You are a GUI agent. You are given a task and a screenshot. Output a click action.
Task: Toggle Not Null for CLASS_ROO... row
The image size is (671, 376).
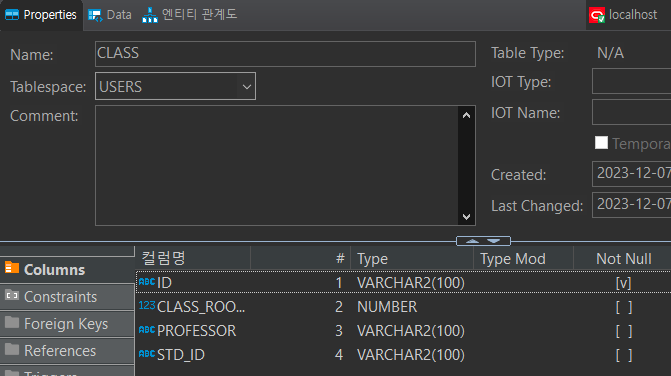point(623,307)
